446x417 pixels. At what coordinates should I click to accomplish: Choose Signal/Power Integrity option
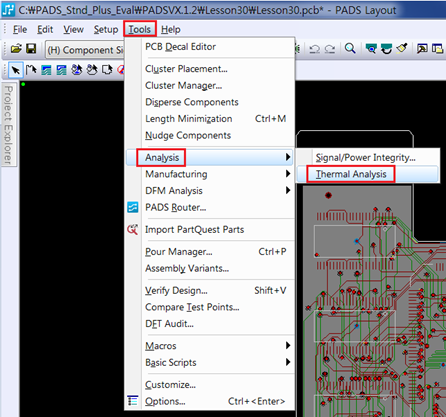[366, 157]
